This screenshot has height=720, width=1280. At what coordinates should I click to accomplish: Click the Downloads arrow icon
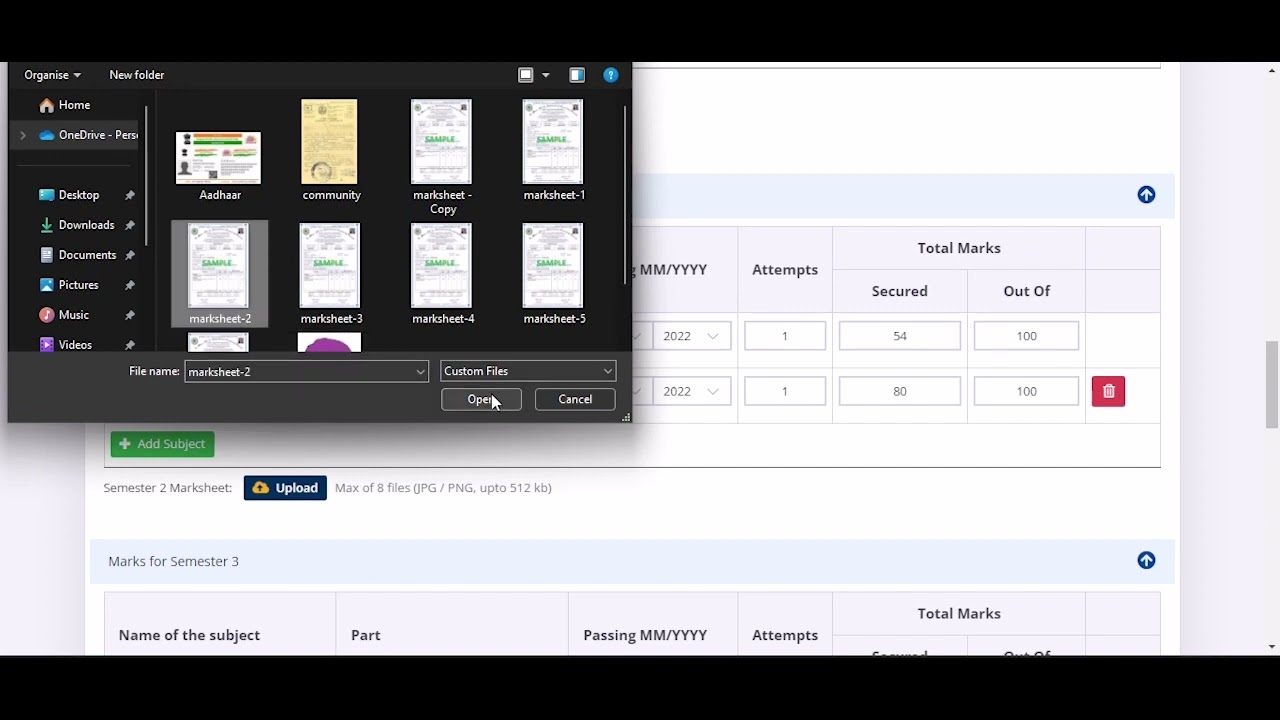pos(46,225)
